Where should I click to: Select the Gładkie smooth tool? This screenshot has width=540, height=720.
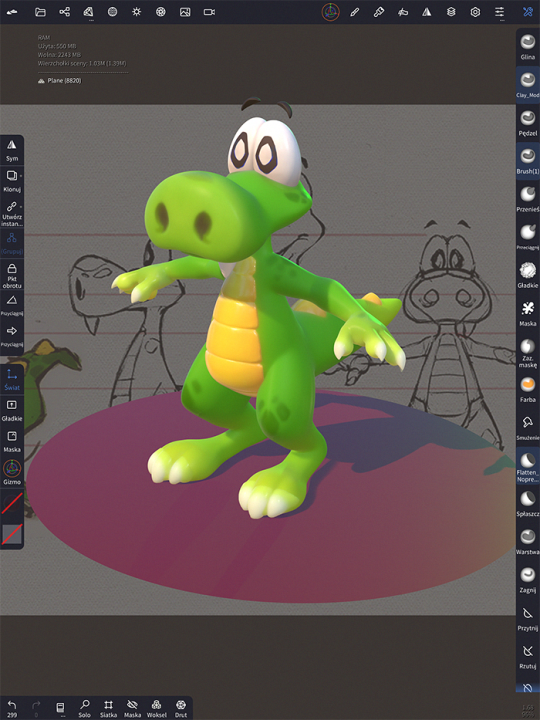pos(528,275)
